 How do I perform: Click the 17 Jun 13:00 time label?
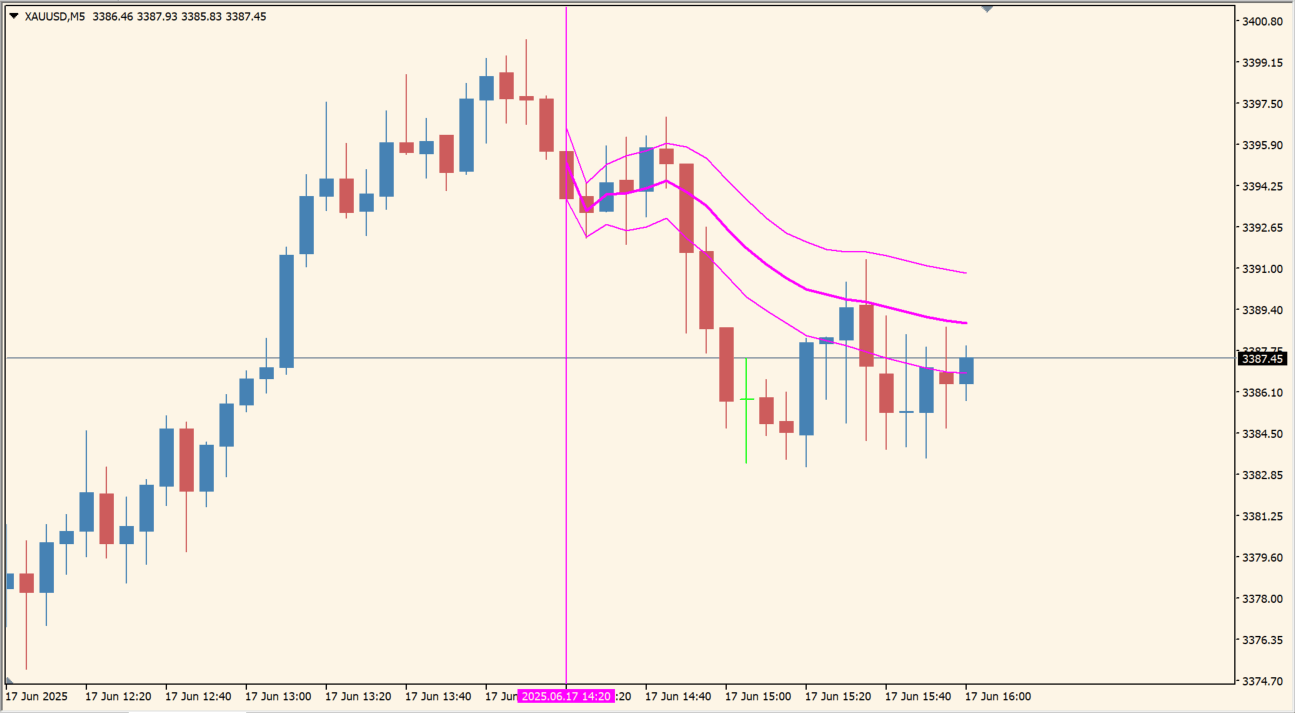(278, 696)
